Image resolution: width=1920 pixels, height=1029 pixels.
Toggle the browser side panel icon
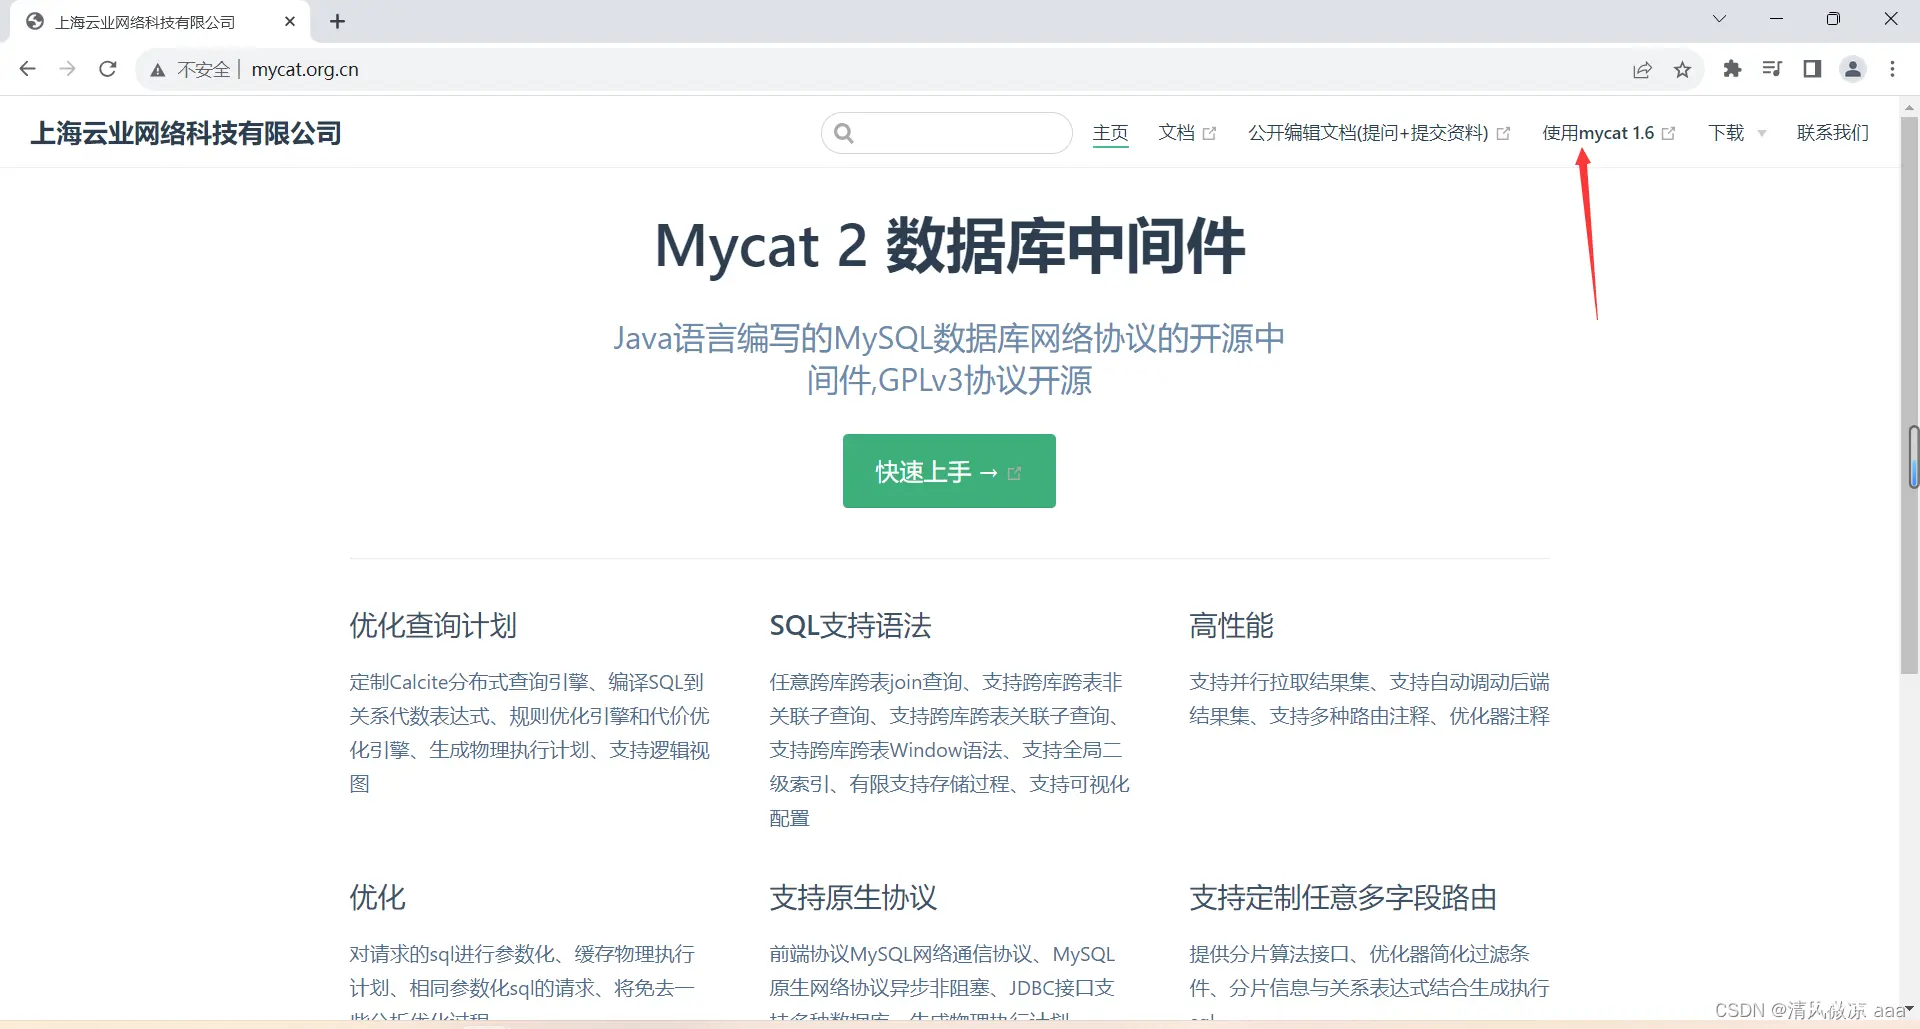click(1812, 69)
